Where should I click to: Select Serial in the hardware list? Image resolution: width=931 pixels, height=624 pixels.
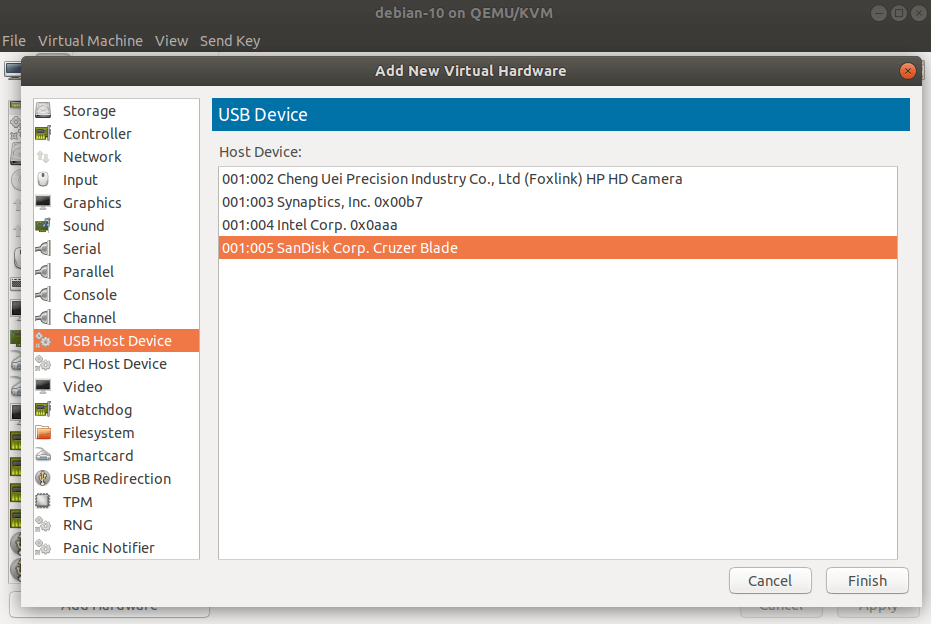click(x=116, y=249)
